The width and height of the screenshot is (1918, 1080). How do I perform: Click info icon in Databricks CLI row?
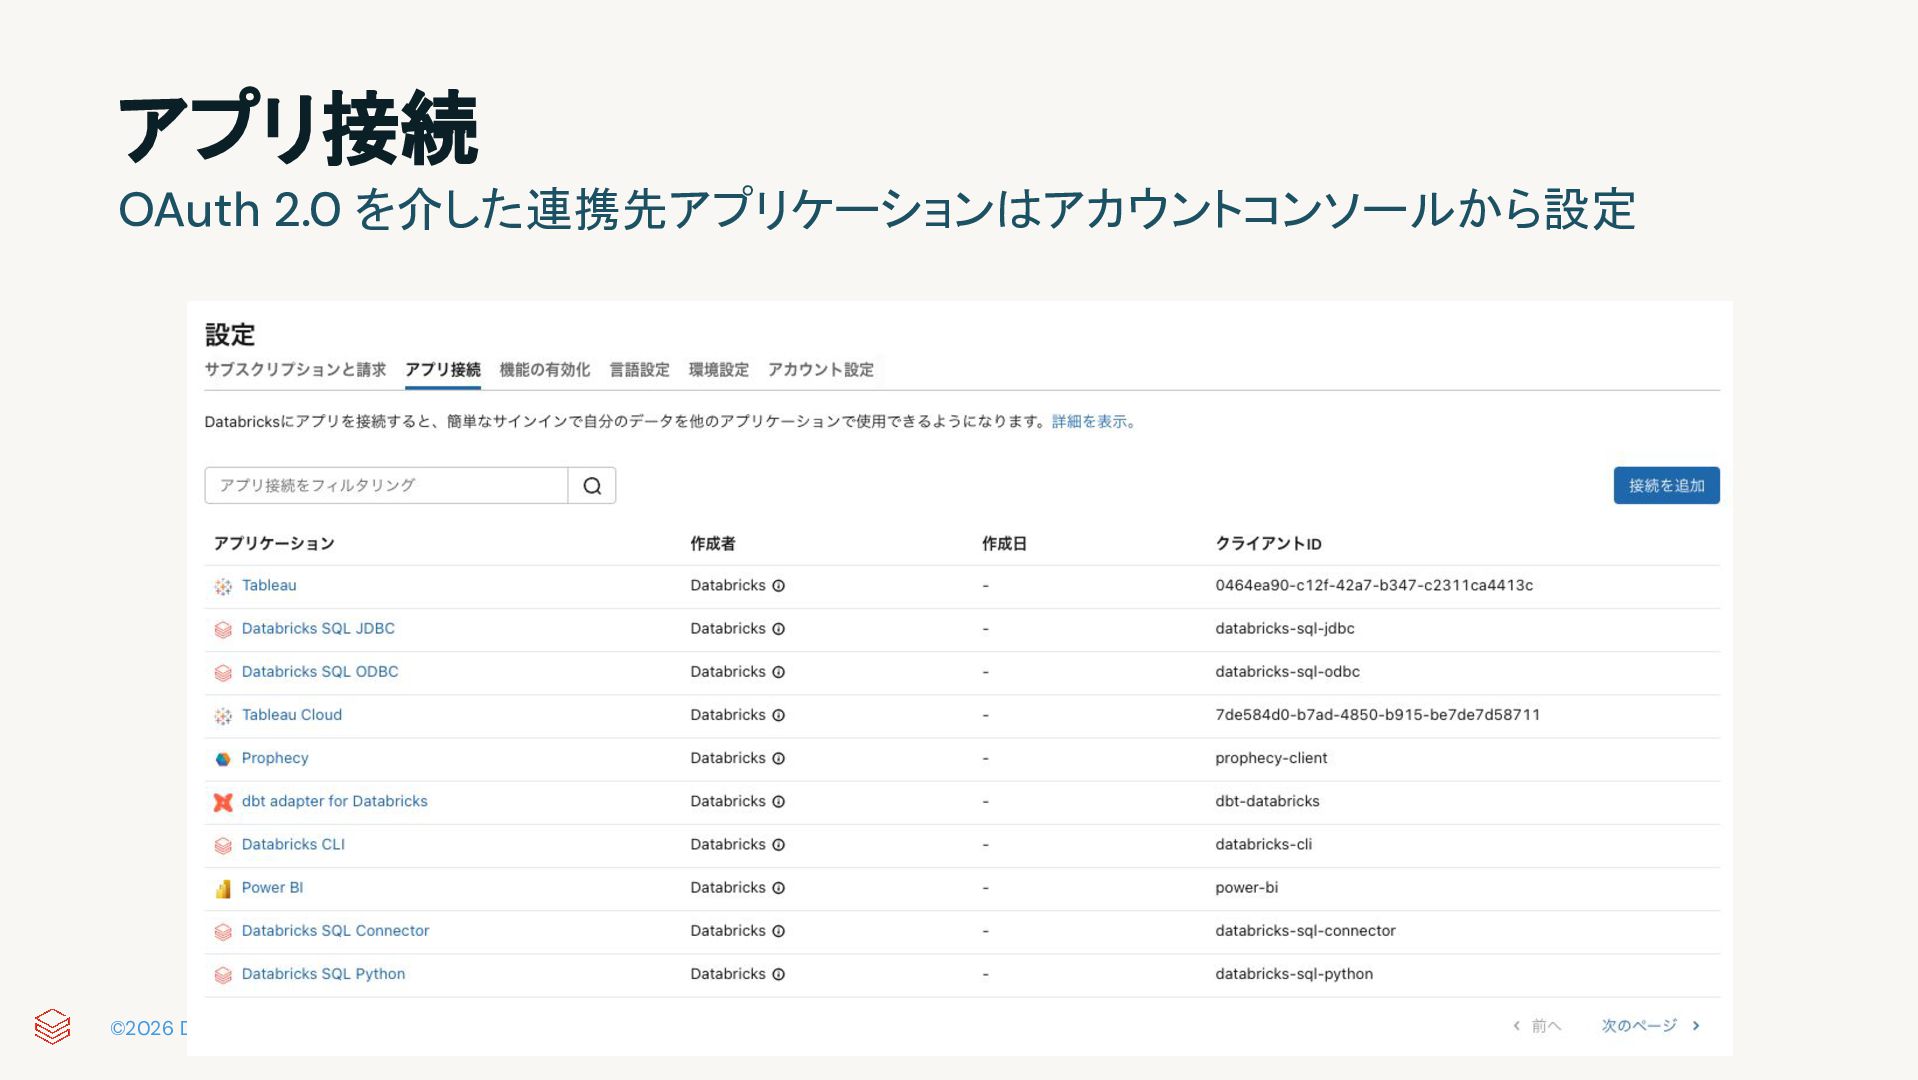[x=778, y=845]
